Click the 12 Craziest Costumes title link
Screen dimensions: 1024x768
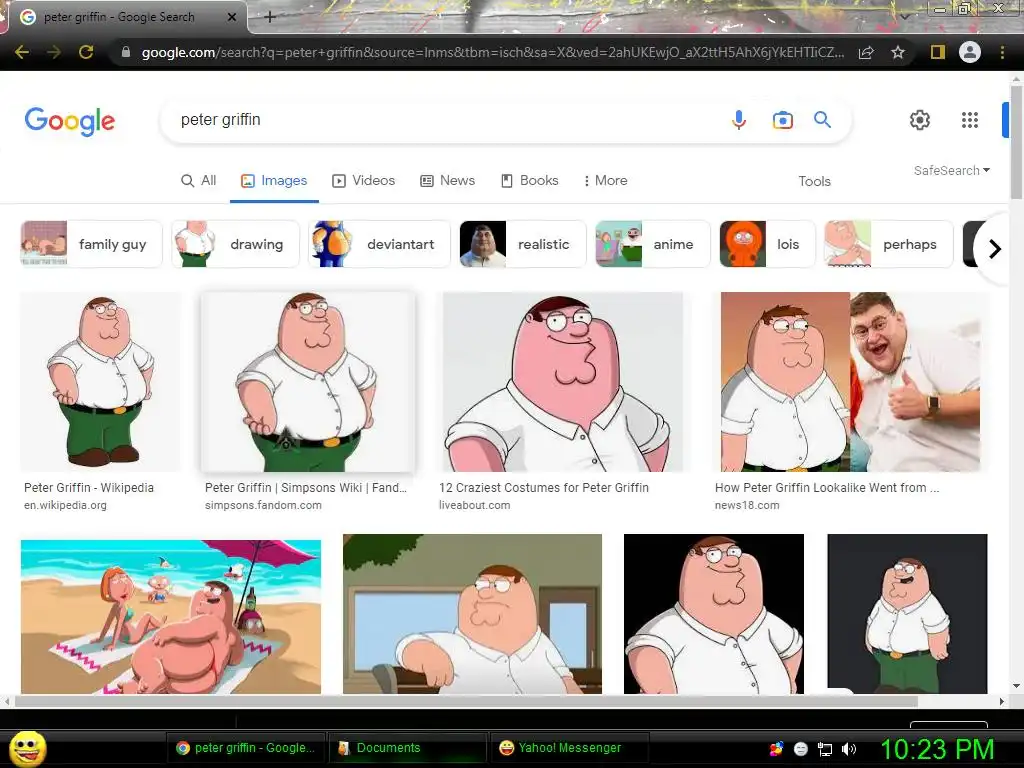(544, 488)
